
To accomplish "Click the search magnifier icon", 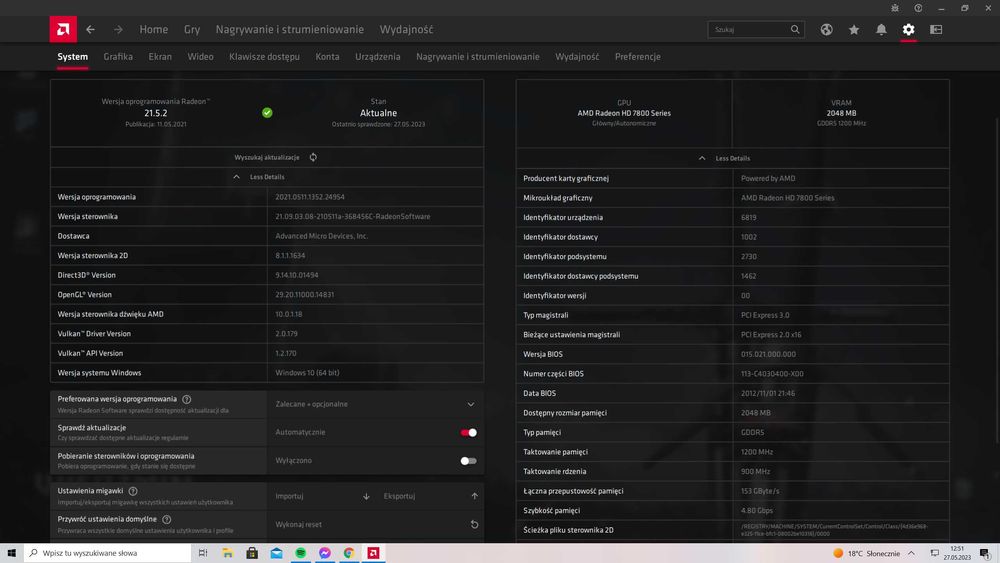I will click(795, 29).
